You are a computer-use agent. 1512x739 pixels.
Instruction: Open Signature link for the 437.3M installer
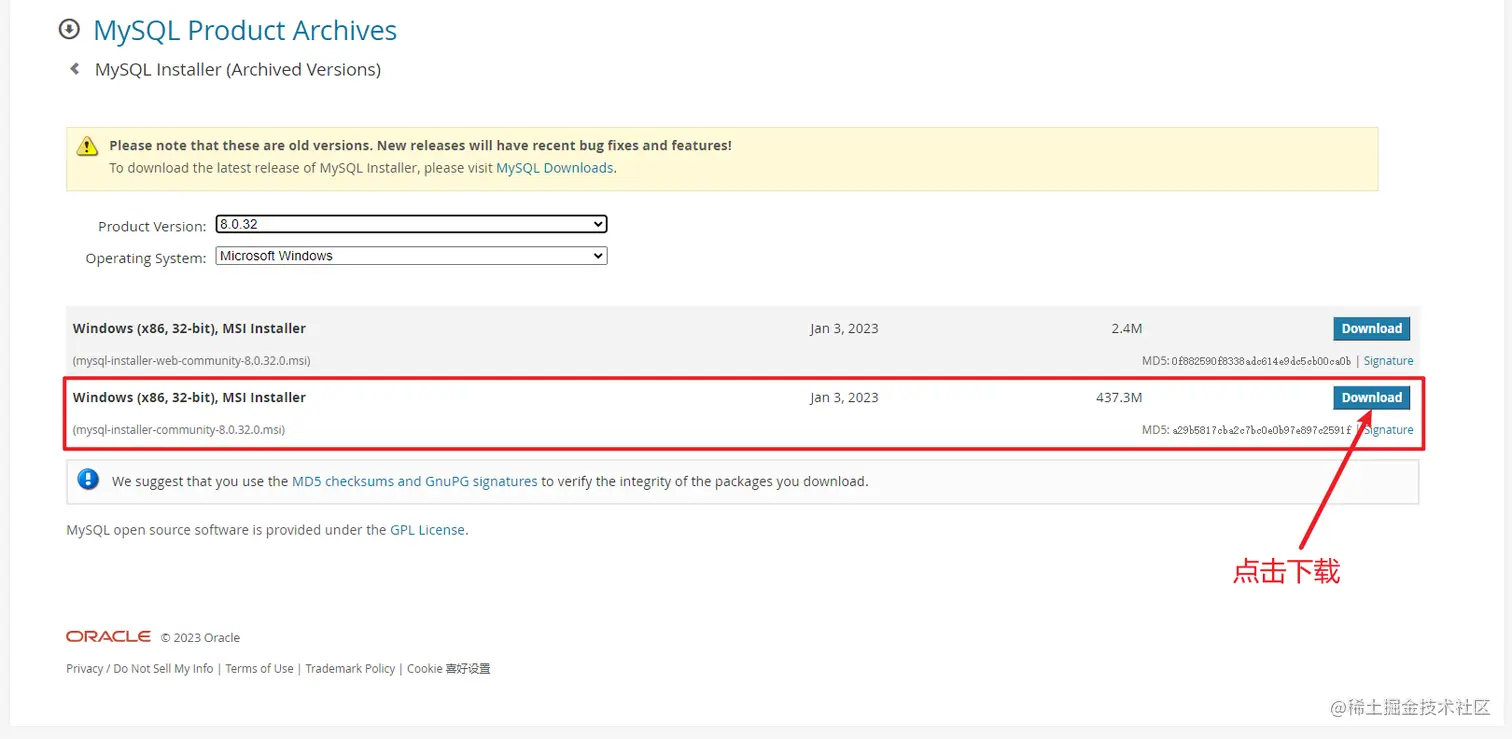(1388, 430)
